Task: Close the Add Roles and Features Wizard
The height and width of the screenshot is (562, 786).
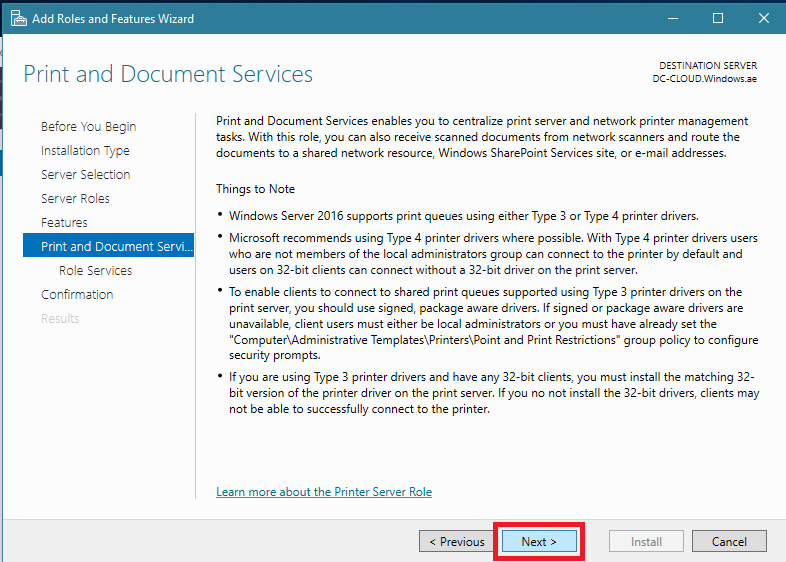Action: pos(763,19)
